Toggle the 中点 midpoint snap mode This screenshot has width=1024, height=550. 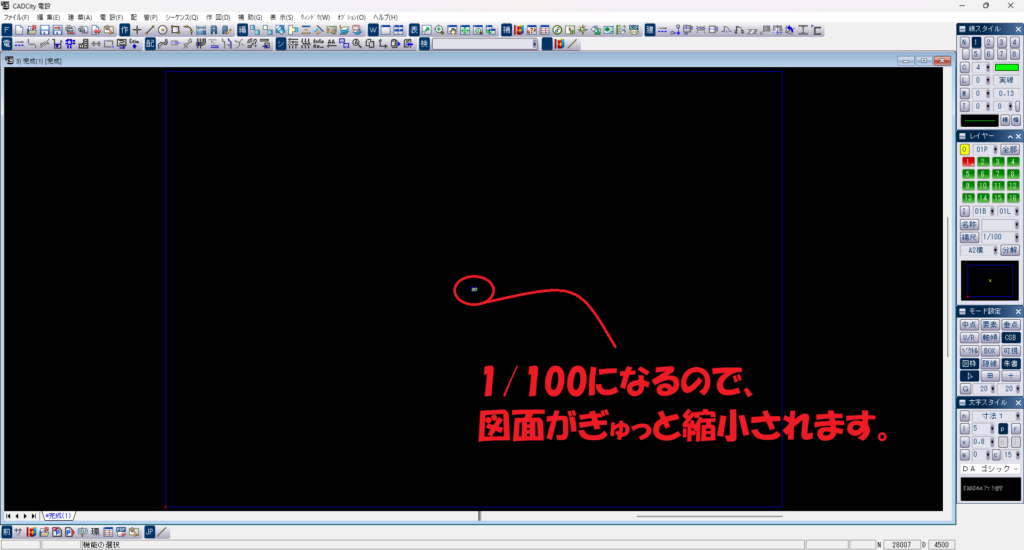tap(968, 325)
